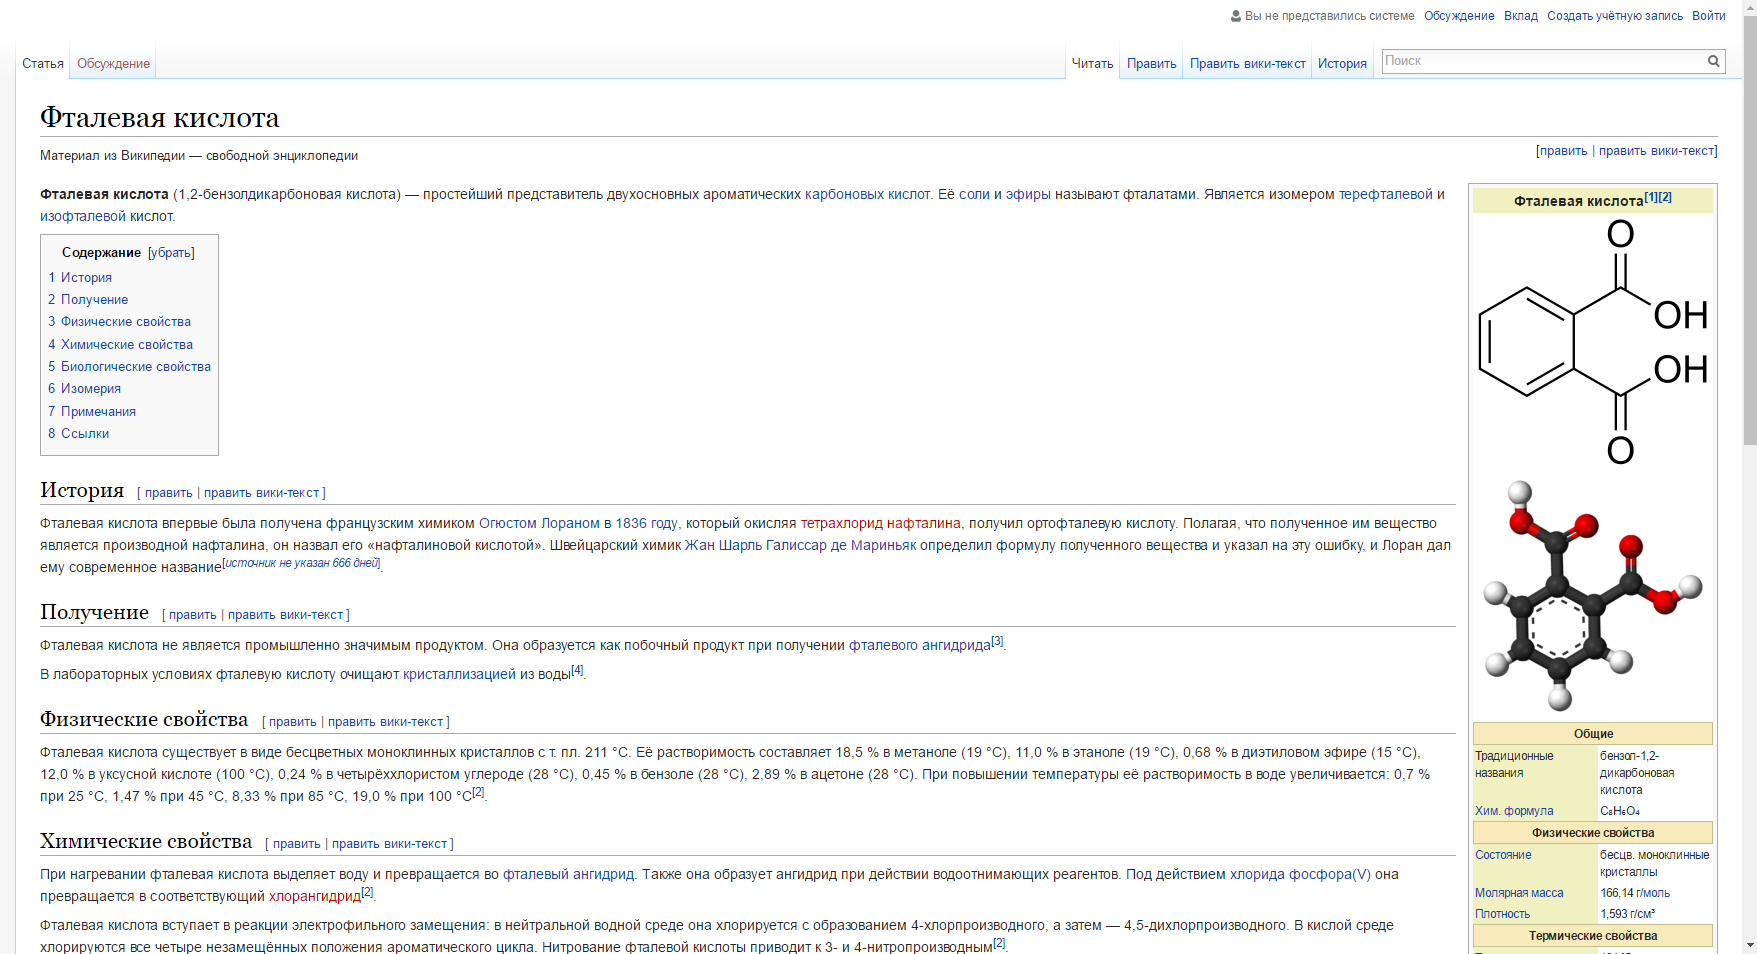Image resolution: width=1757 pixels, height=954 pixels.
Task: Hide the table of contents via [убрать]
Action: [171, 253]
